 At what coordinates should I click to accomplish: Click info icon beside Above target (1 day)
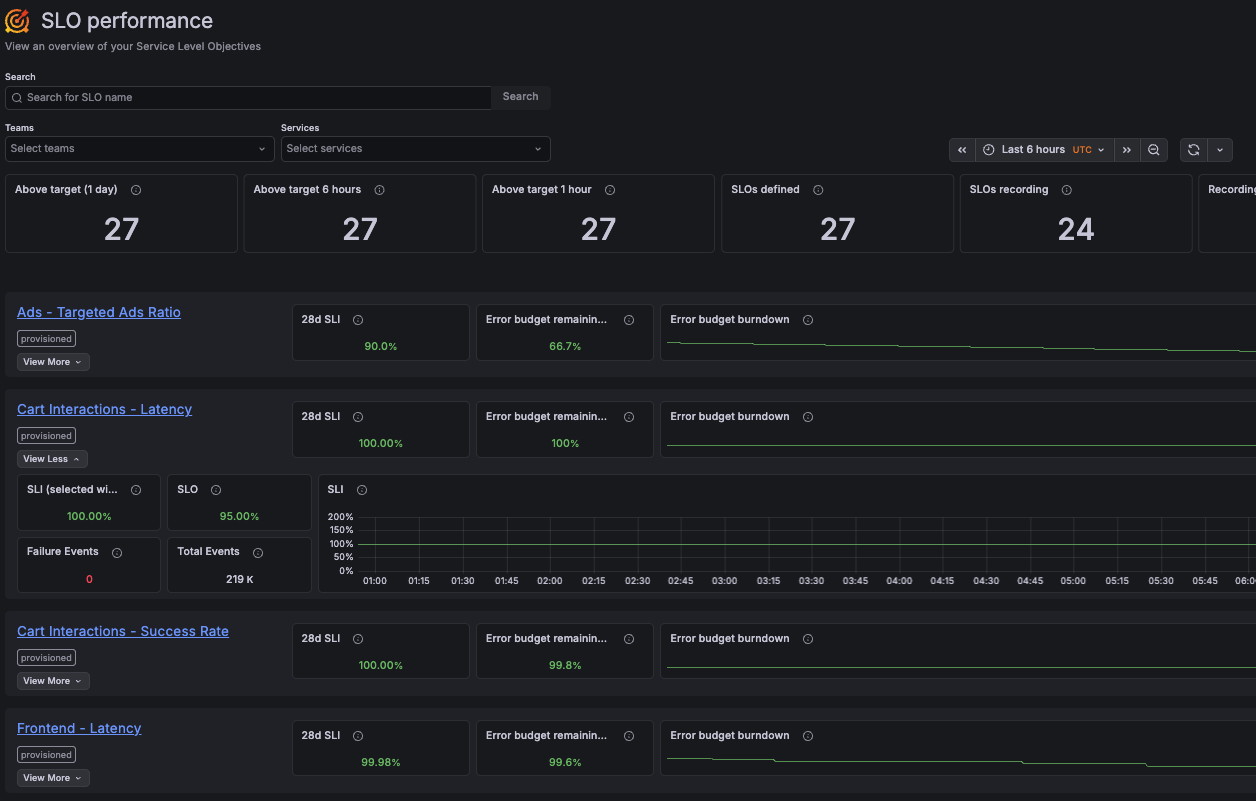136,190
